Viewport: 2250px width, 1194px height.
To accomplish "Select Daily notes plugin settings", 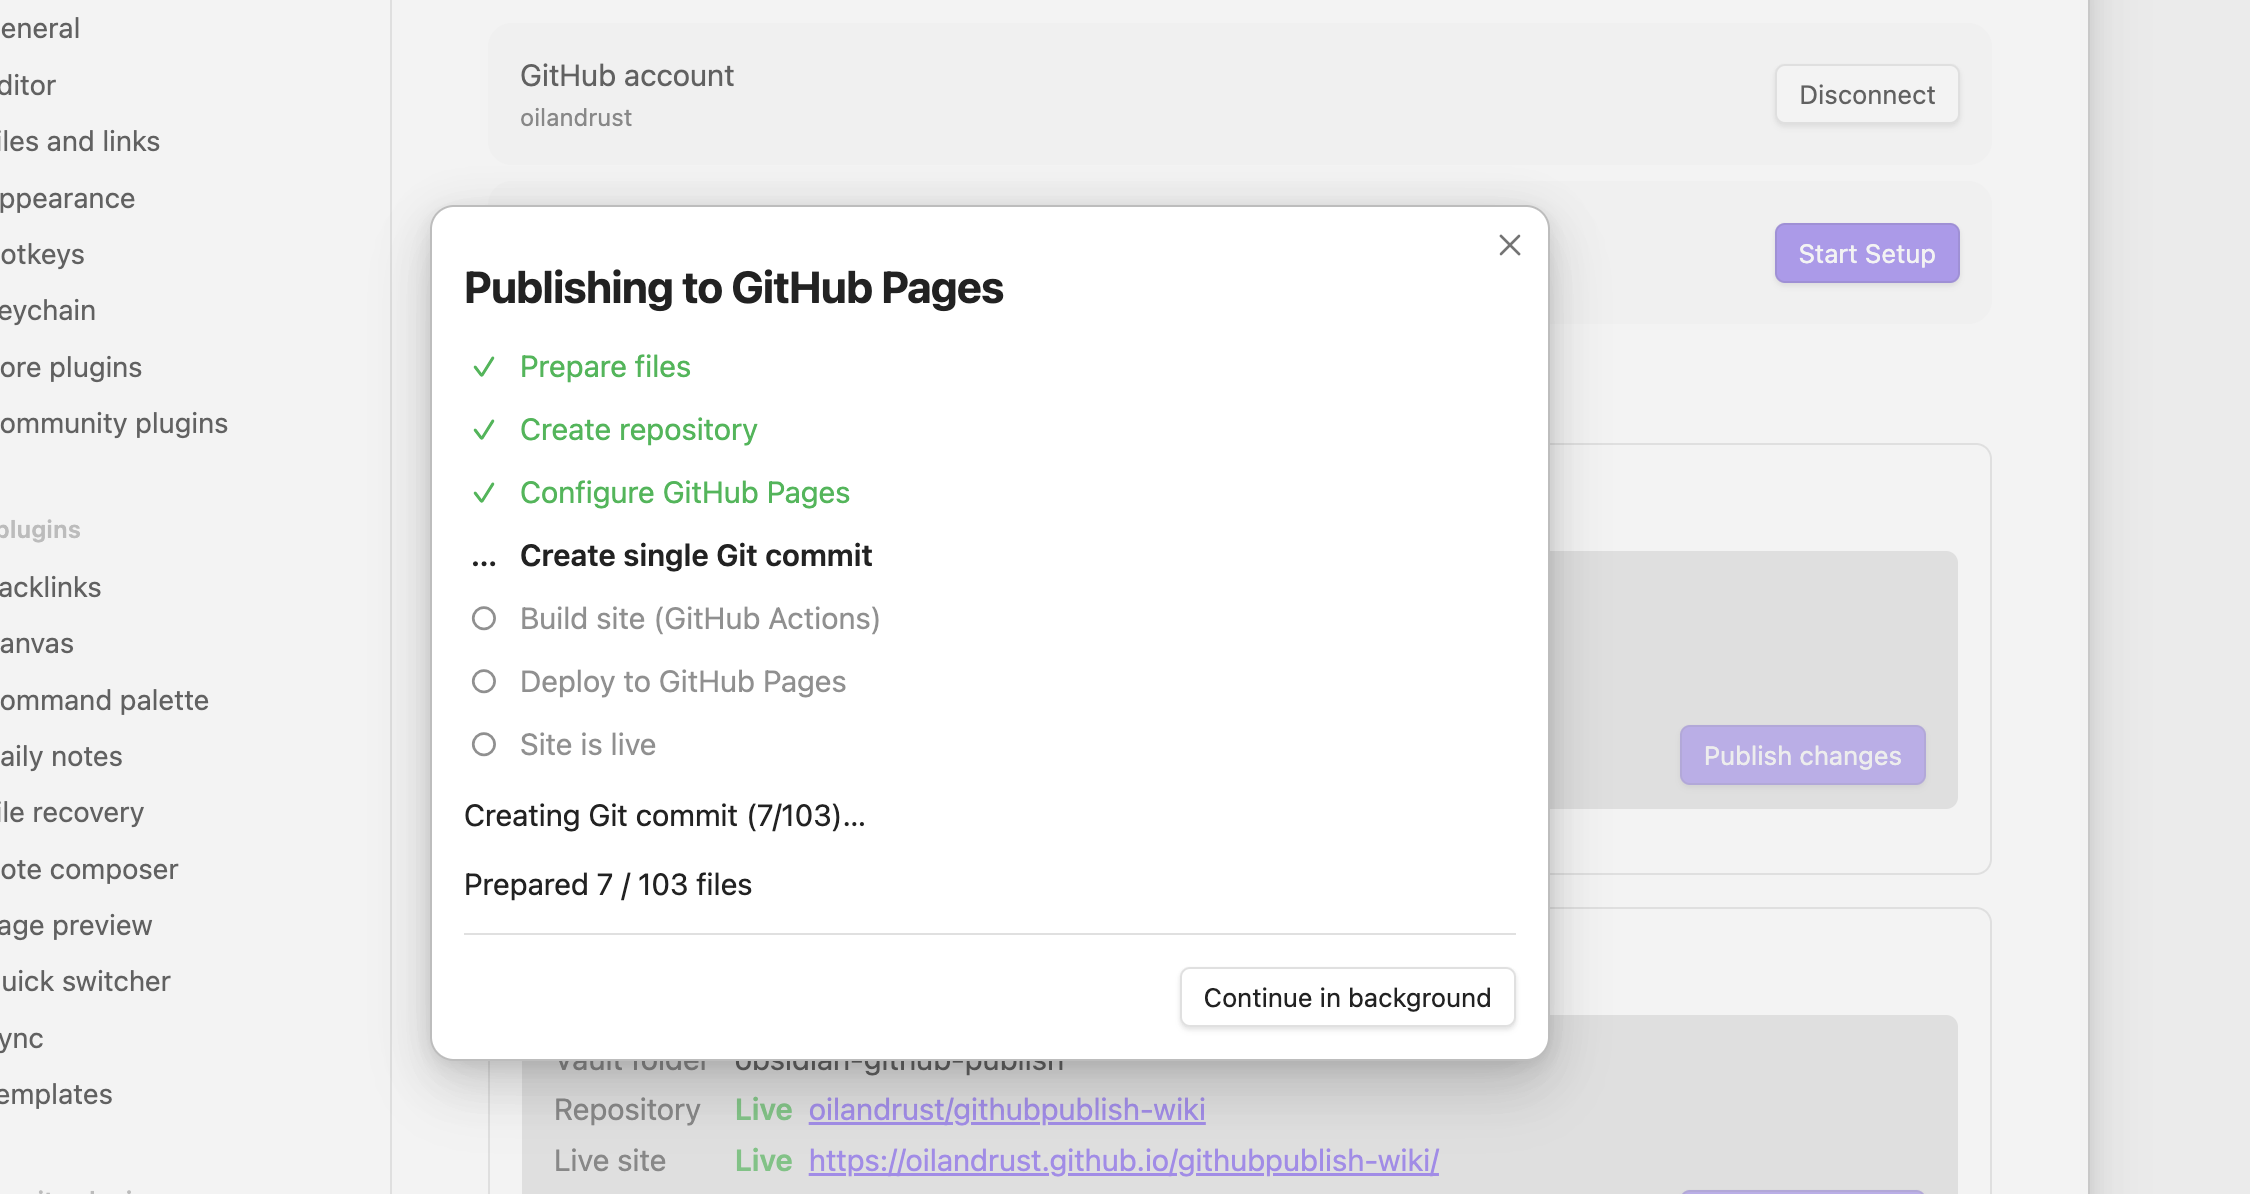I will point(60,756).
